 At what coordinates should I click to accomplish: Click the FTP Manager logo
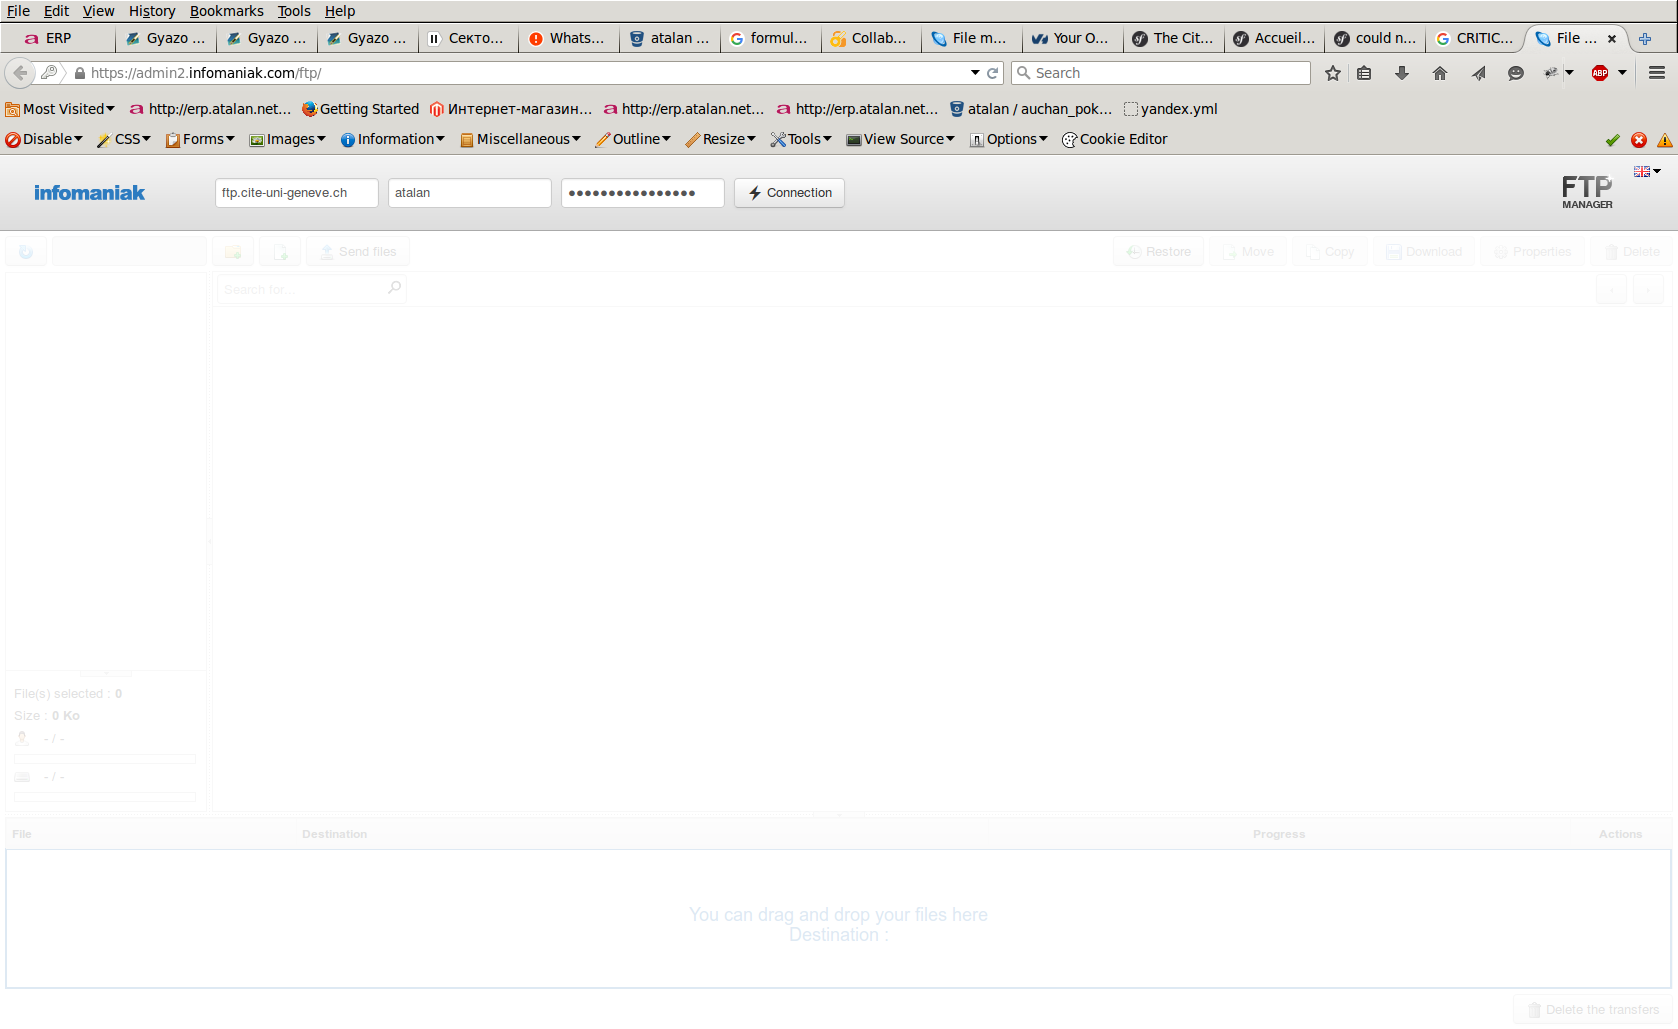(1587, 192)
